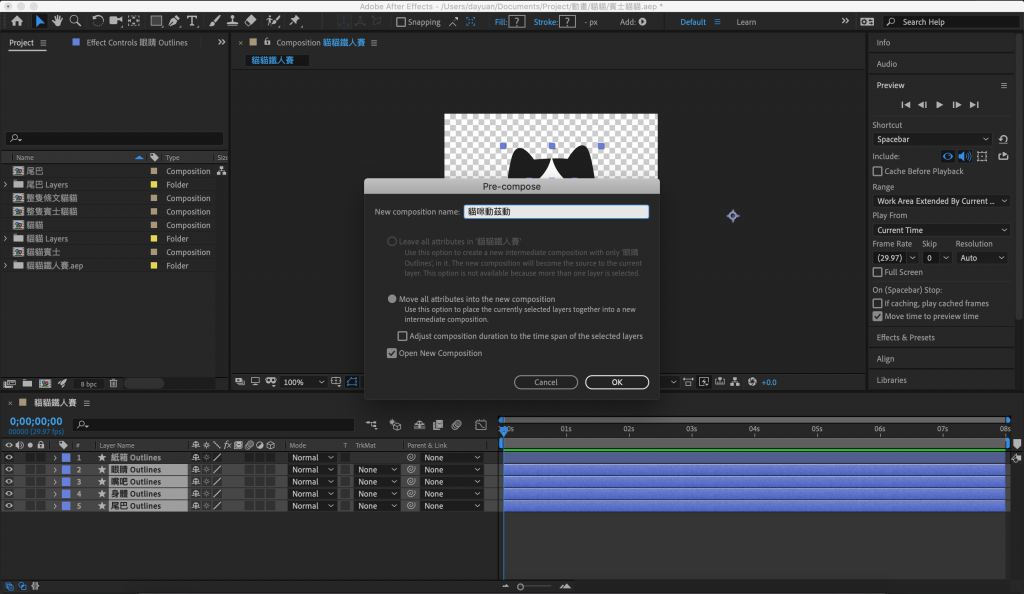Expand the 眼睛 Outlines layer properties

point(55,470)
